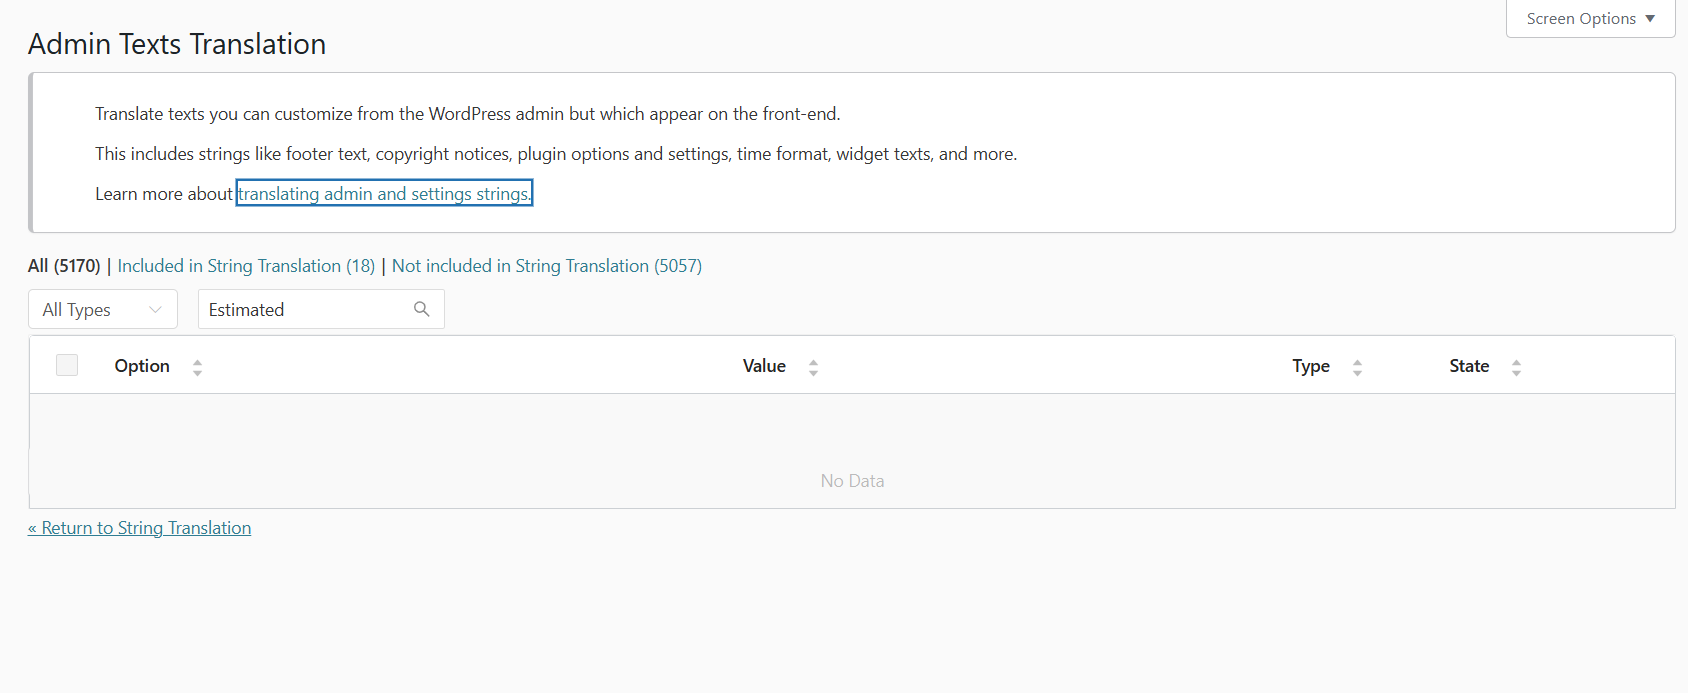Click the search magnifier icon

[422, 309]
